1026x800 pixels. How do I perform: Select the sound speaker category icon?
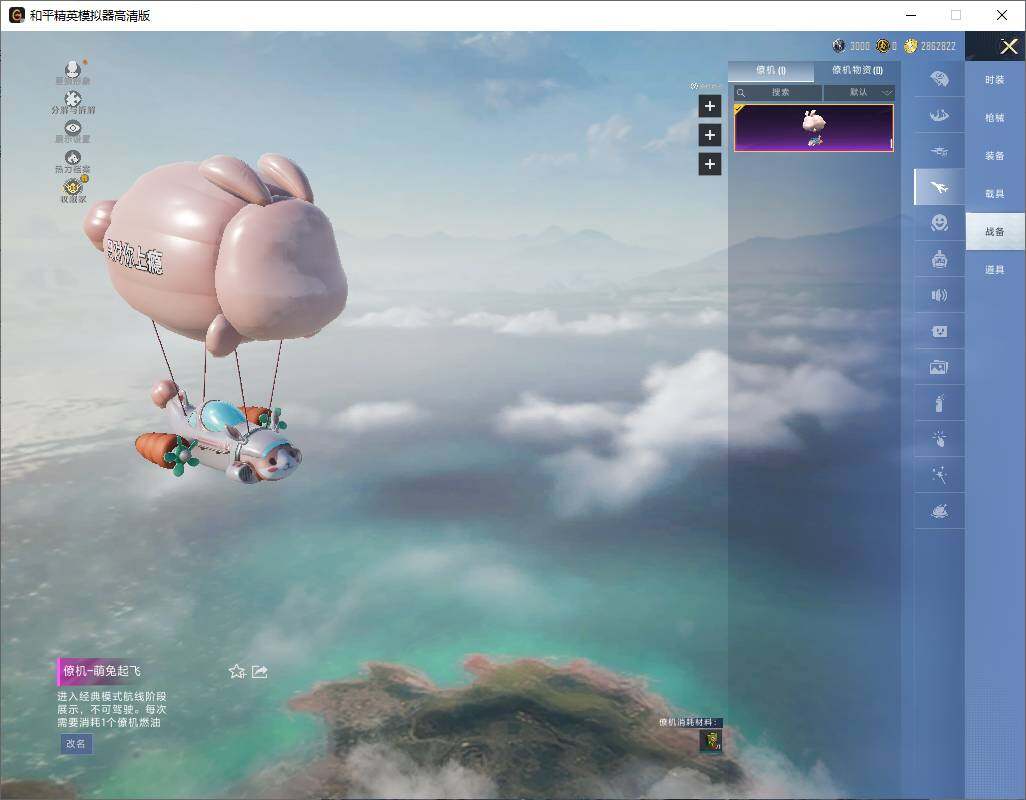(939, 295)
